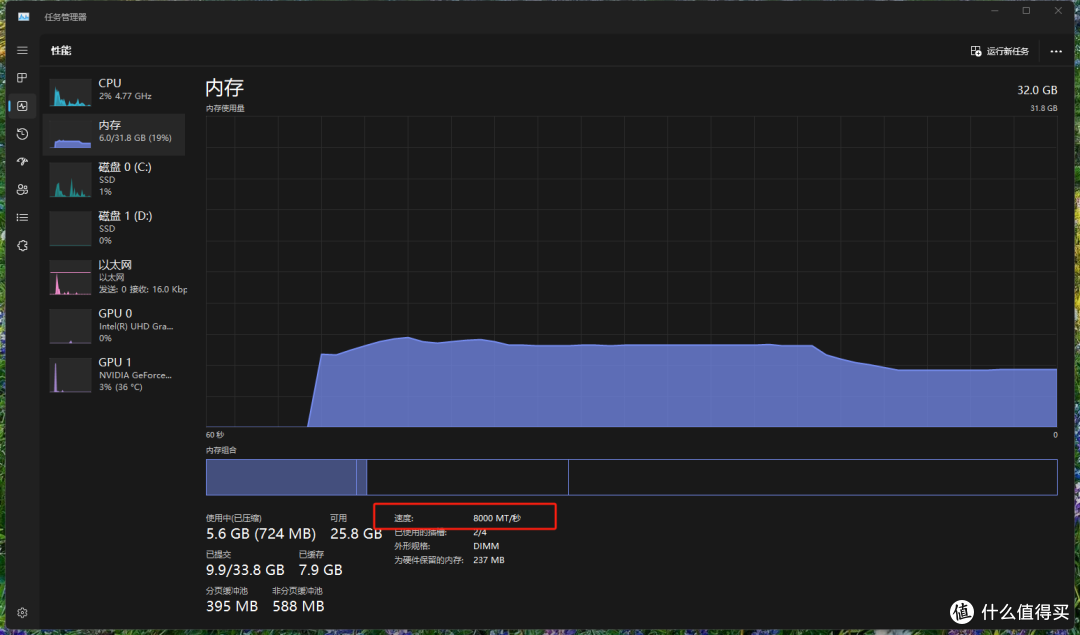Click the 588 MB non-paged pool value

(x=298, y=606)
